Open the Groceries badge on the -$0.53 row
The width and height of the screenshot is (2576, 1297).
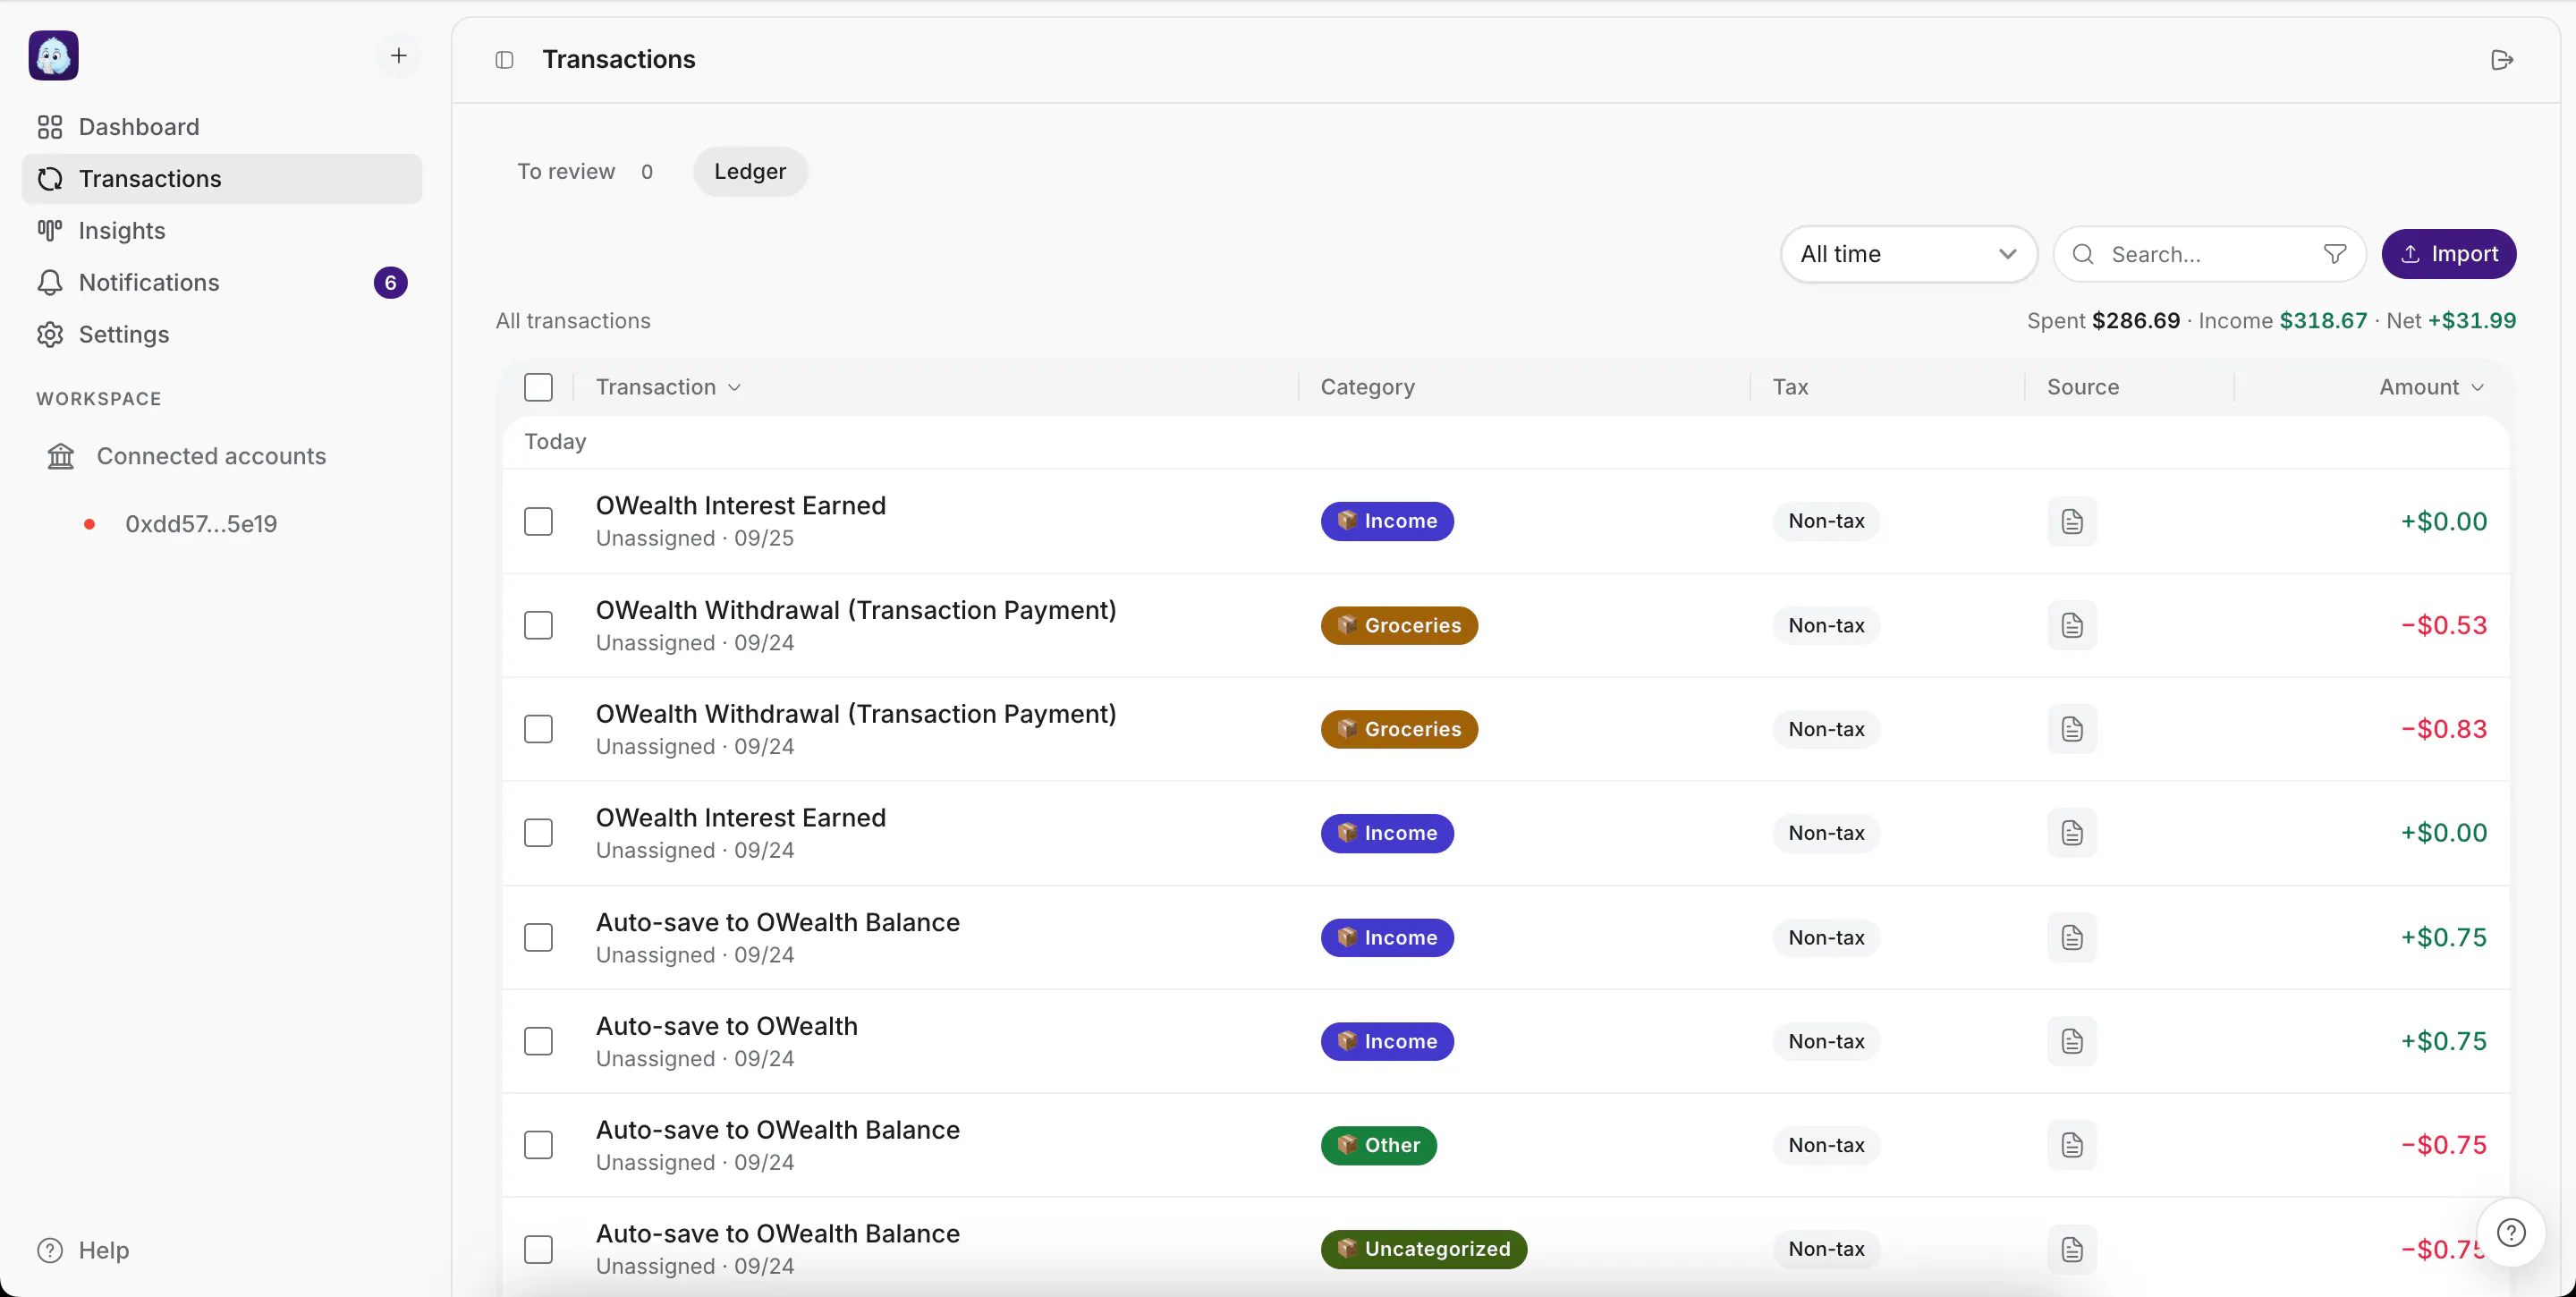[1399, 625]
